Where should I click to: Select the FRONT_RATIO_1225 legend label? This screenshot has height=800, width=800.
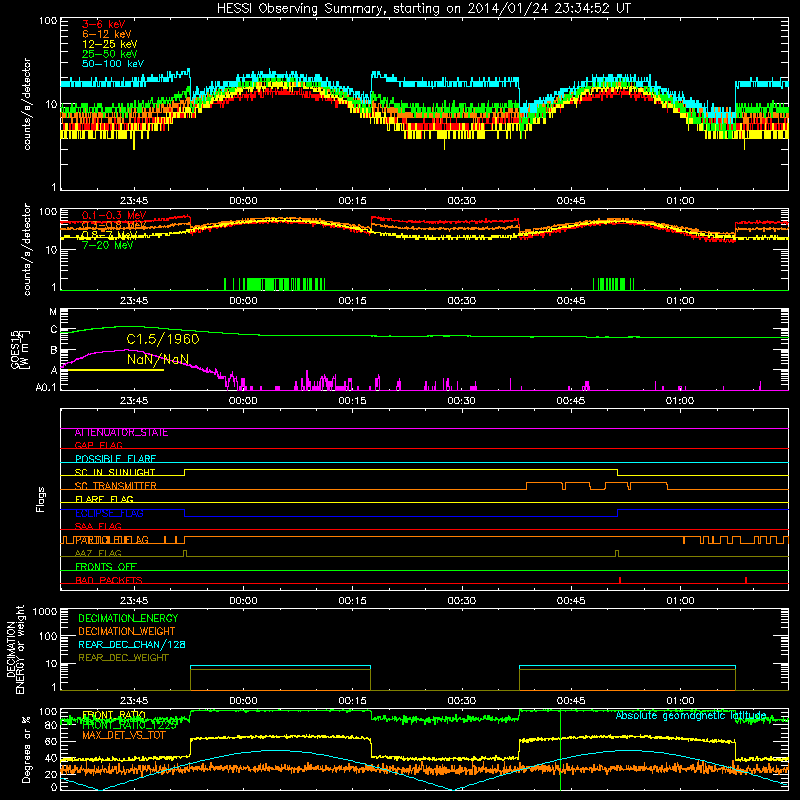coord(129,725)
